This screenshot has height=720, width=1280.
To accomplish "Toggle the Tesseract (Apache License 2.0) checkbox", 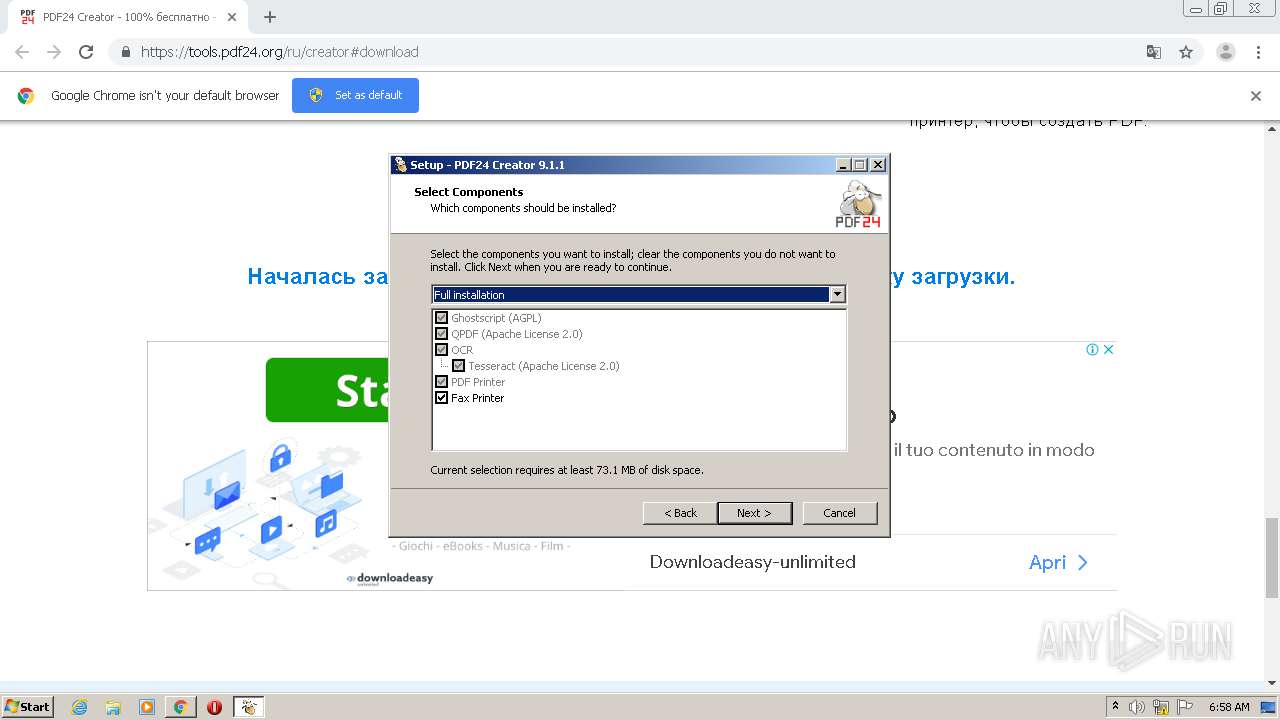I will coord(459,366).
